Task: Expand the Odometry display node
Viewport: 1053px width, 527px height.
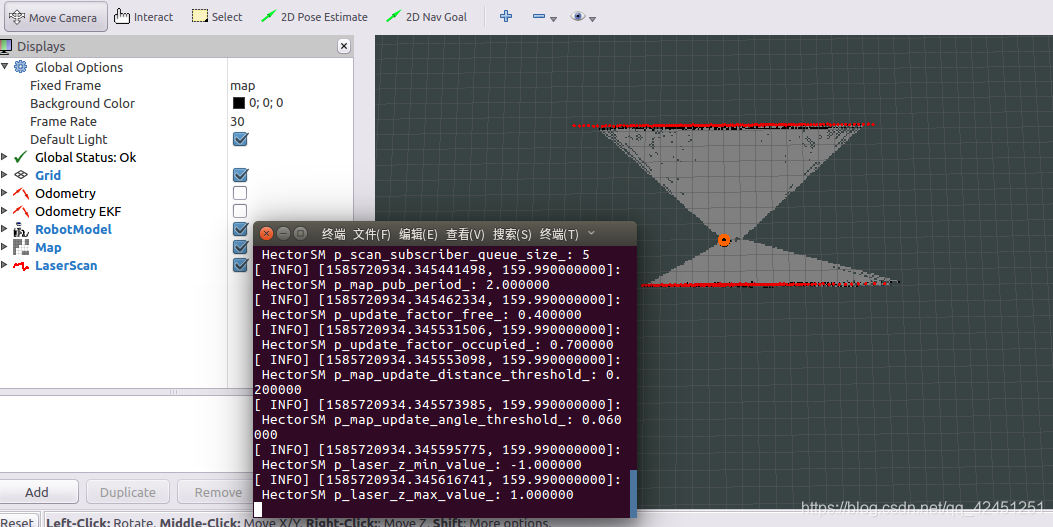Action: click(5, 193)
